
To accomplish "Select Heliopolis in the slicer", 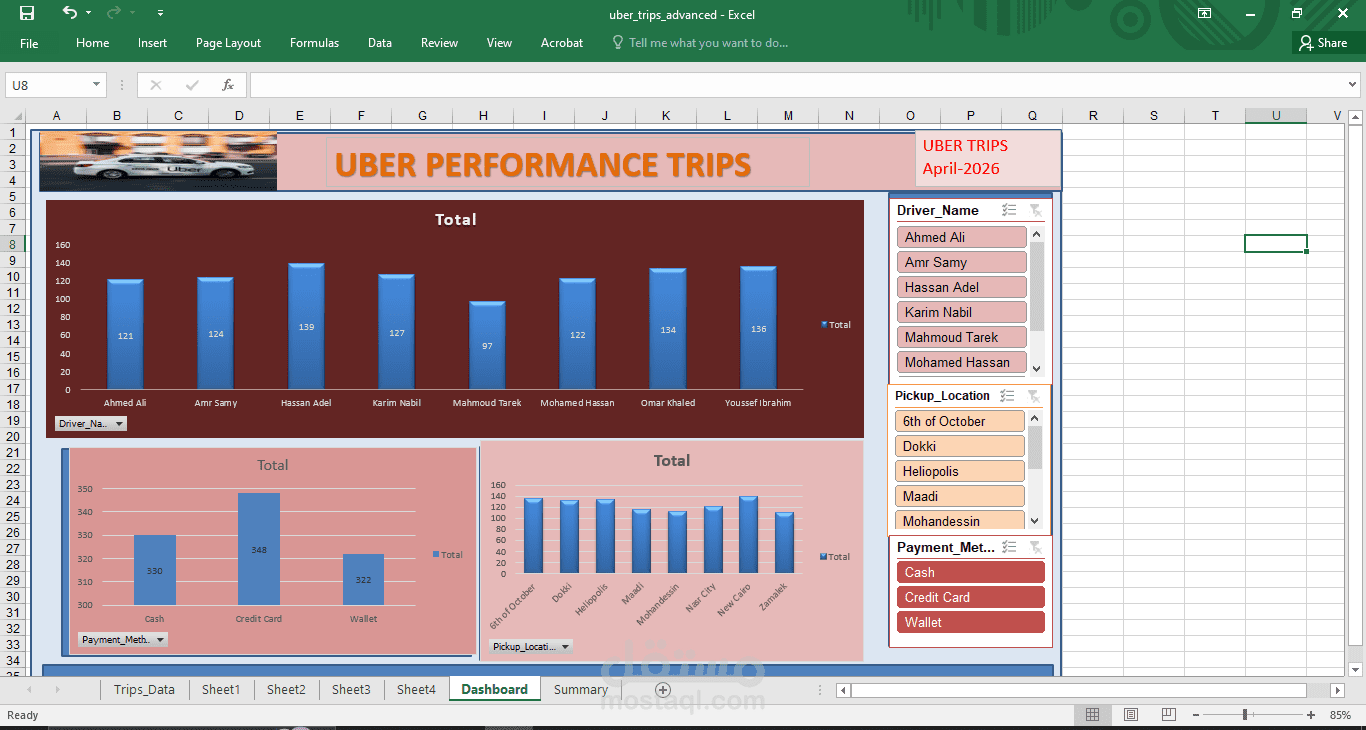I will pyautogui.click(x=960, y=471).
